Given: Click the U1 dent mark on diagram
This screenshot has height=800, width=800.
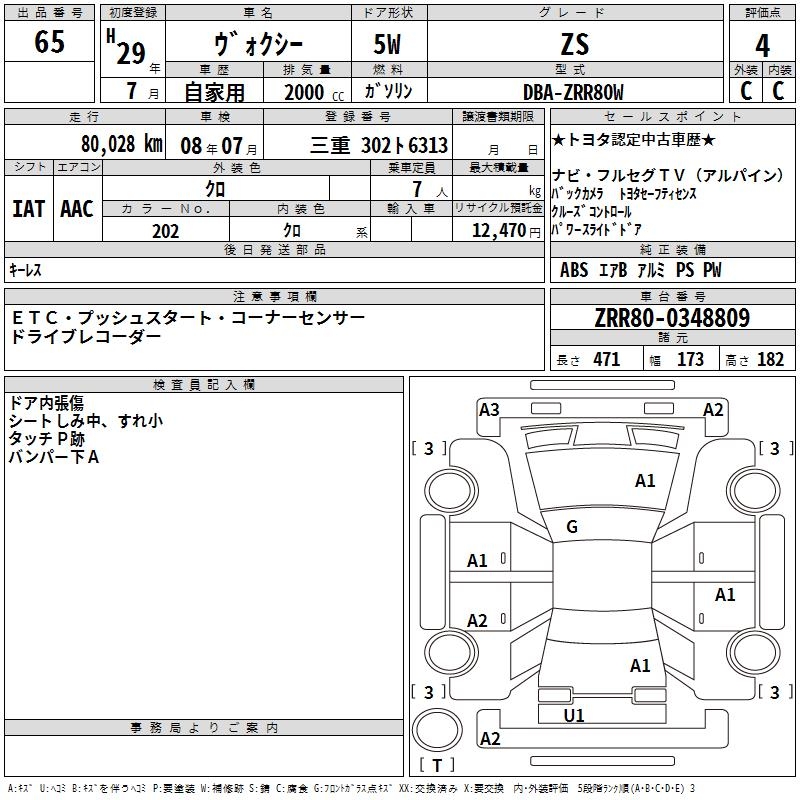Looking at the screenshot, I should click(574, 715).
